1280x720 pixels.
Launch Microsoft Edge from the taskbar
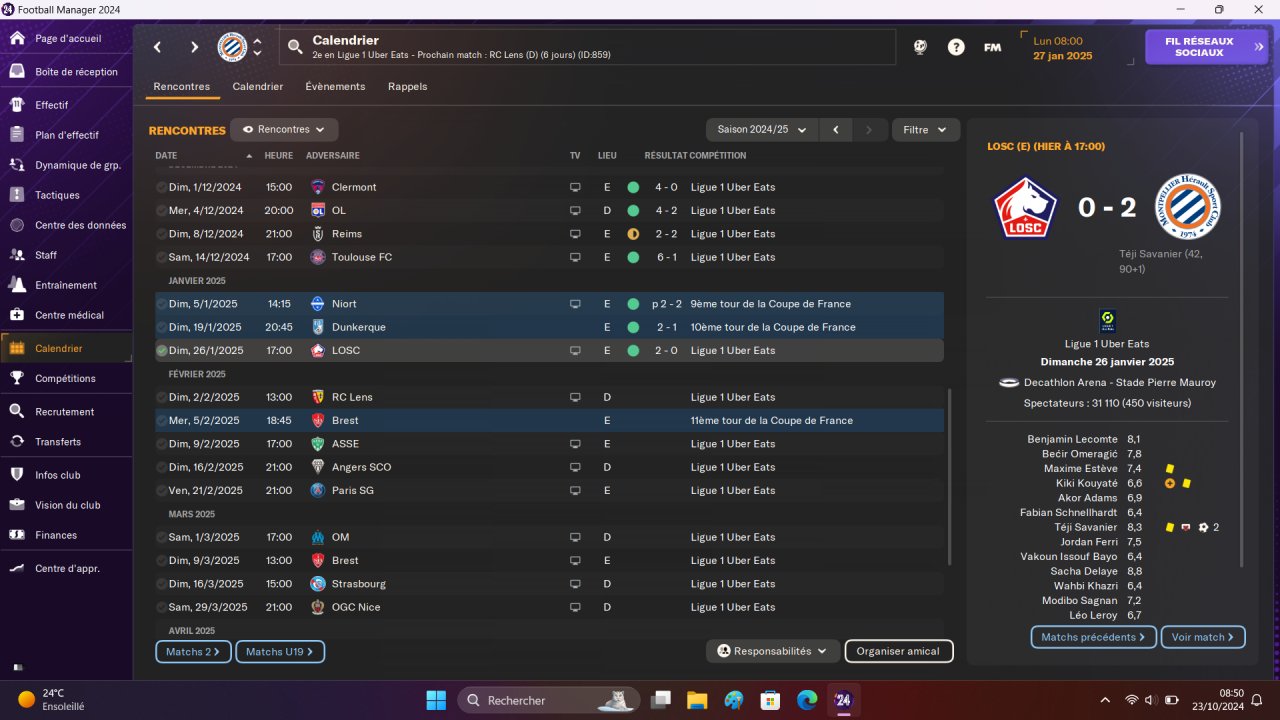(806, 700)
